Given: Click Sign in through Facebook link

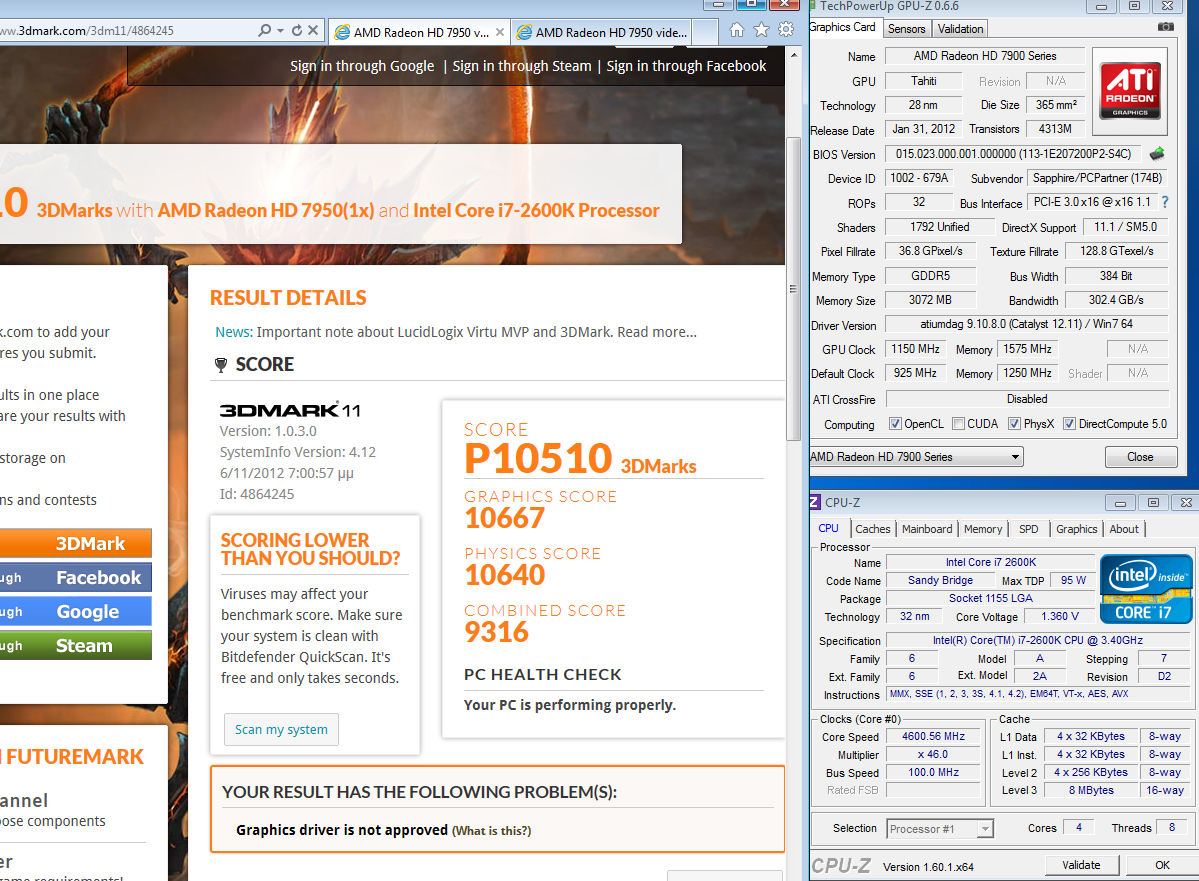Looking at the screenshot, I should pos(686,66).
